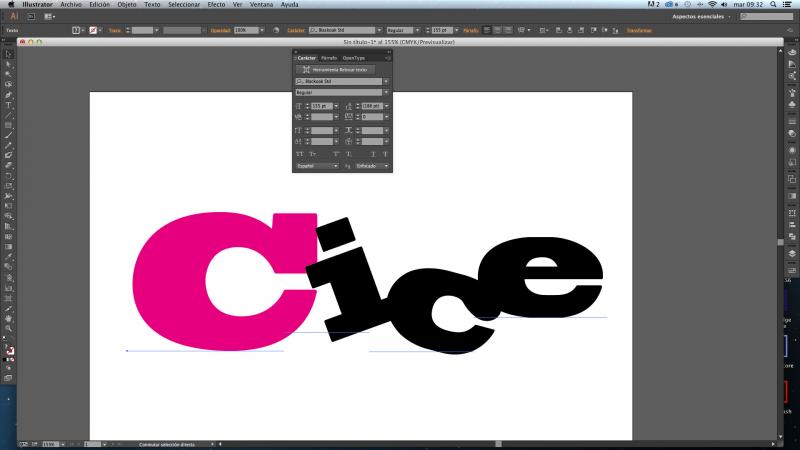The width and height of the screenshot is (800, 450).
Task: Select the Scale tool
Action: click(9, 186)
